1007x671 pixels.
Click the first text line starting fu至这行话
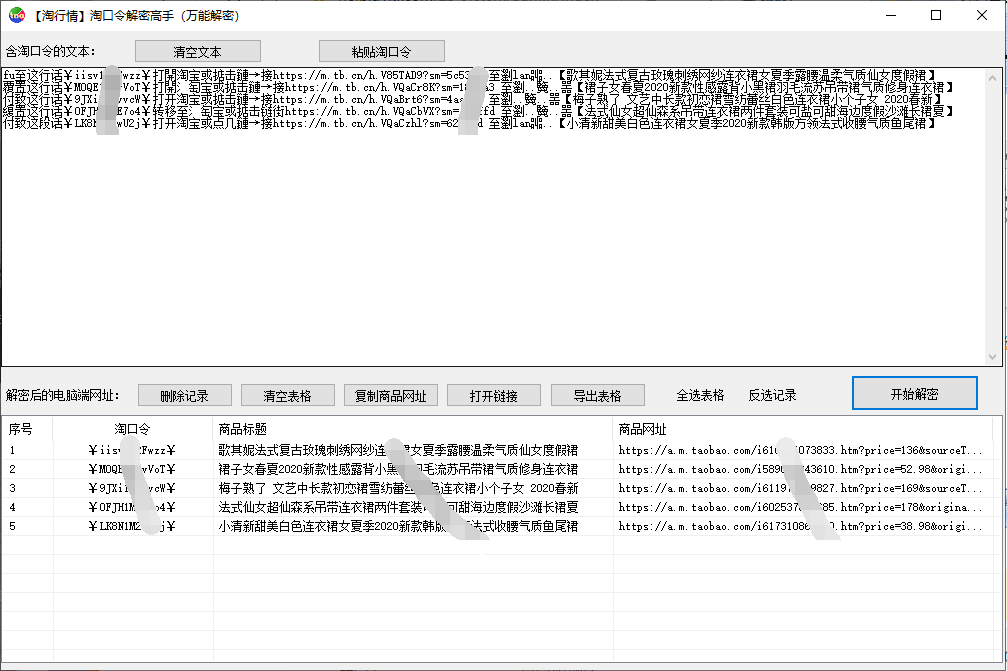coord(470,75)
